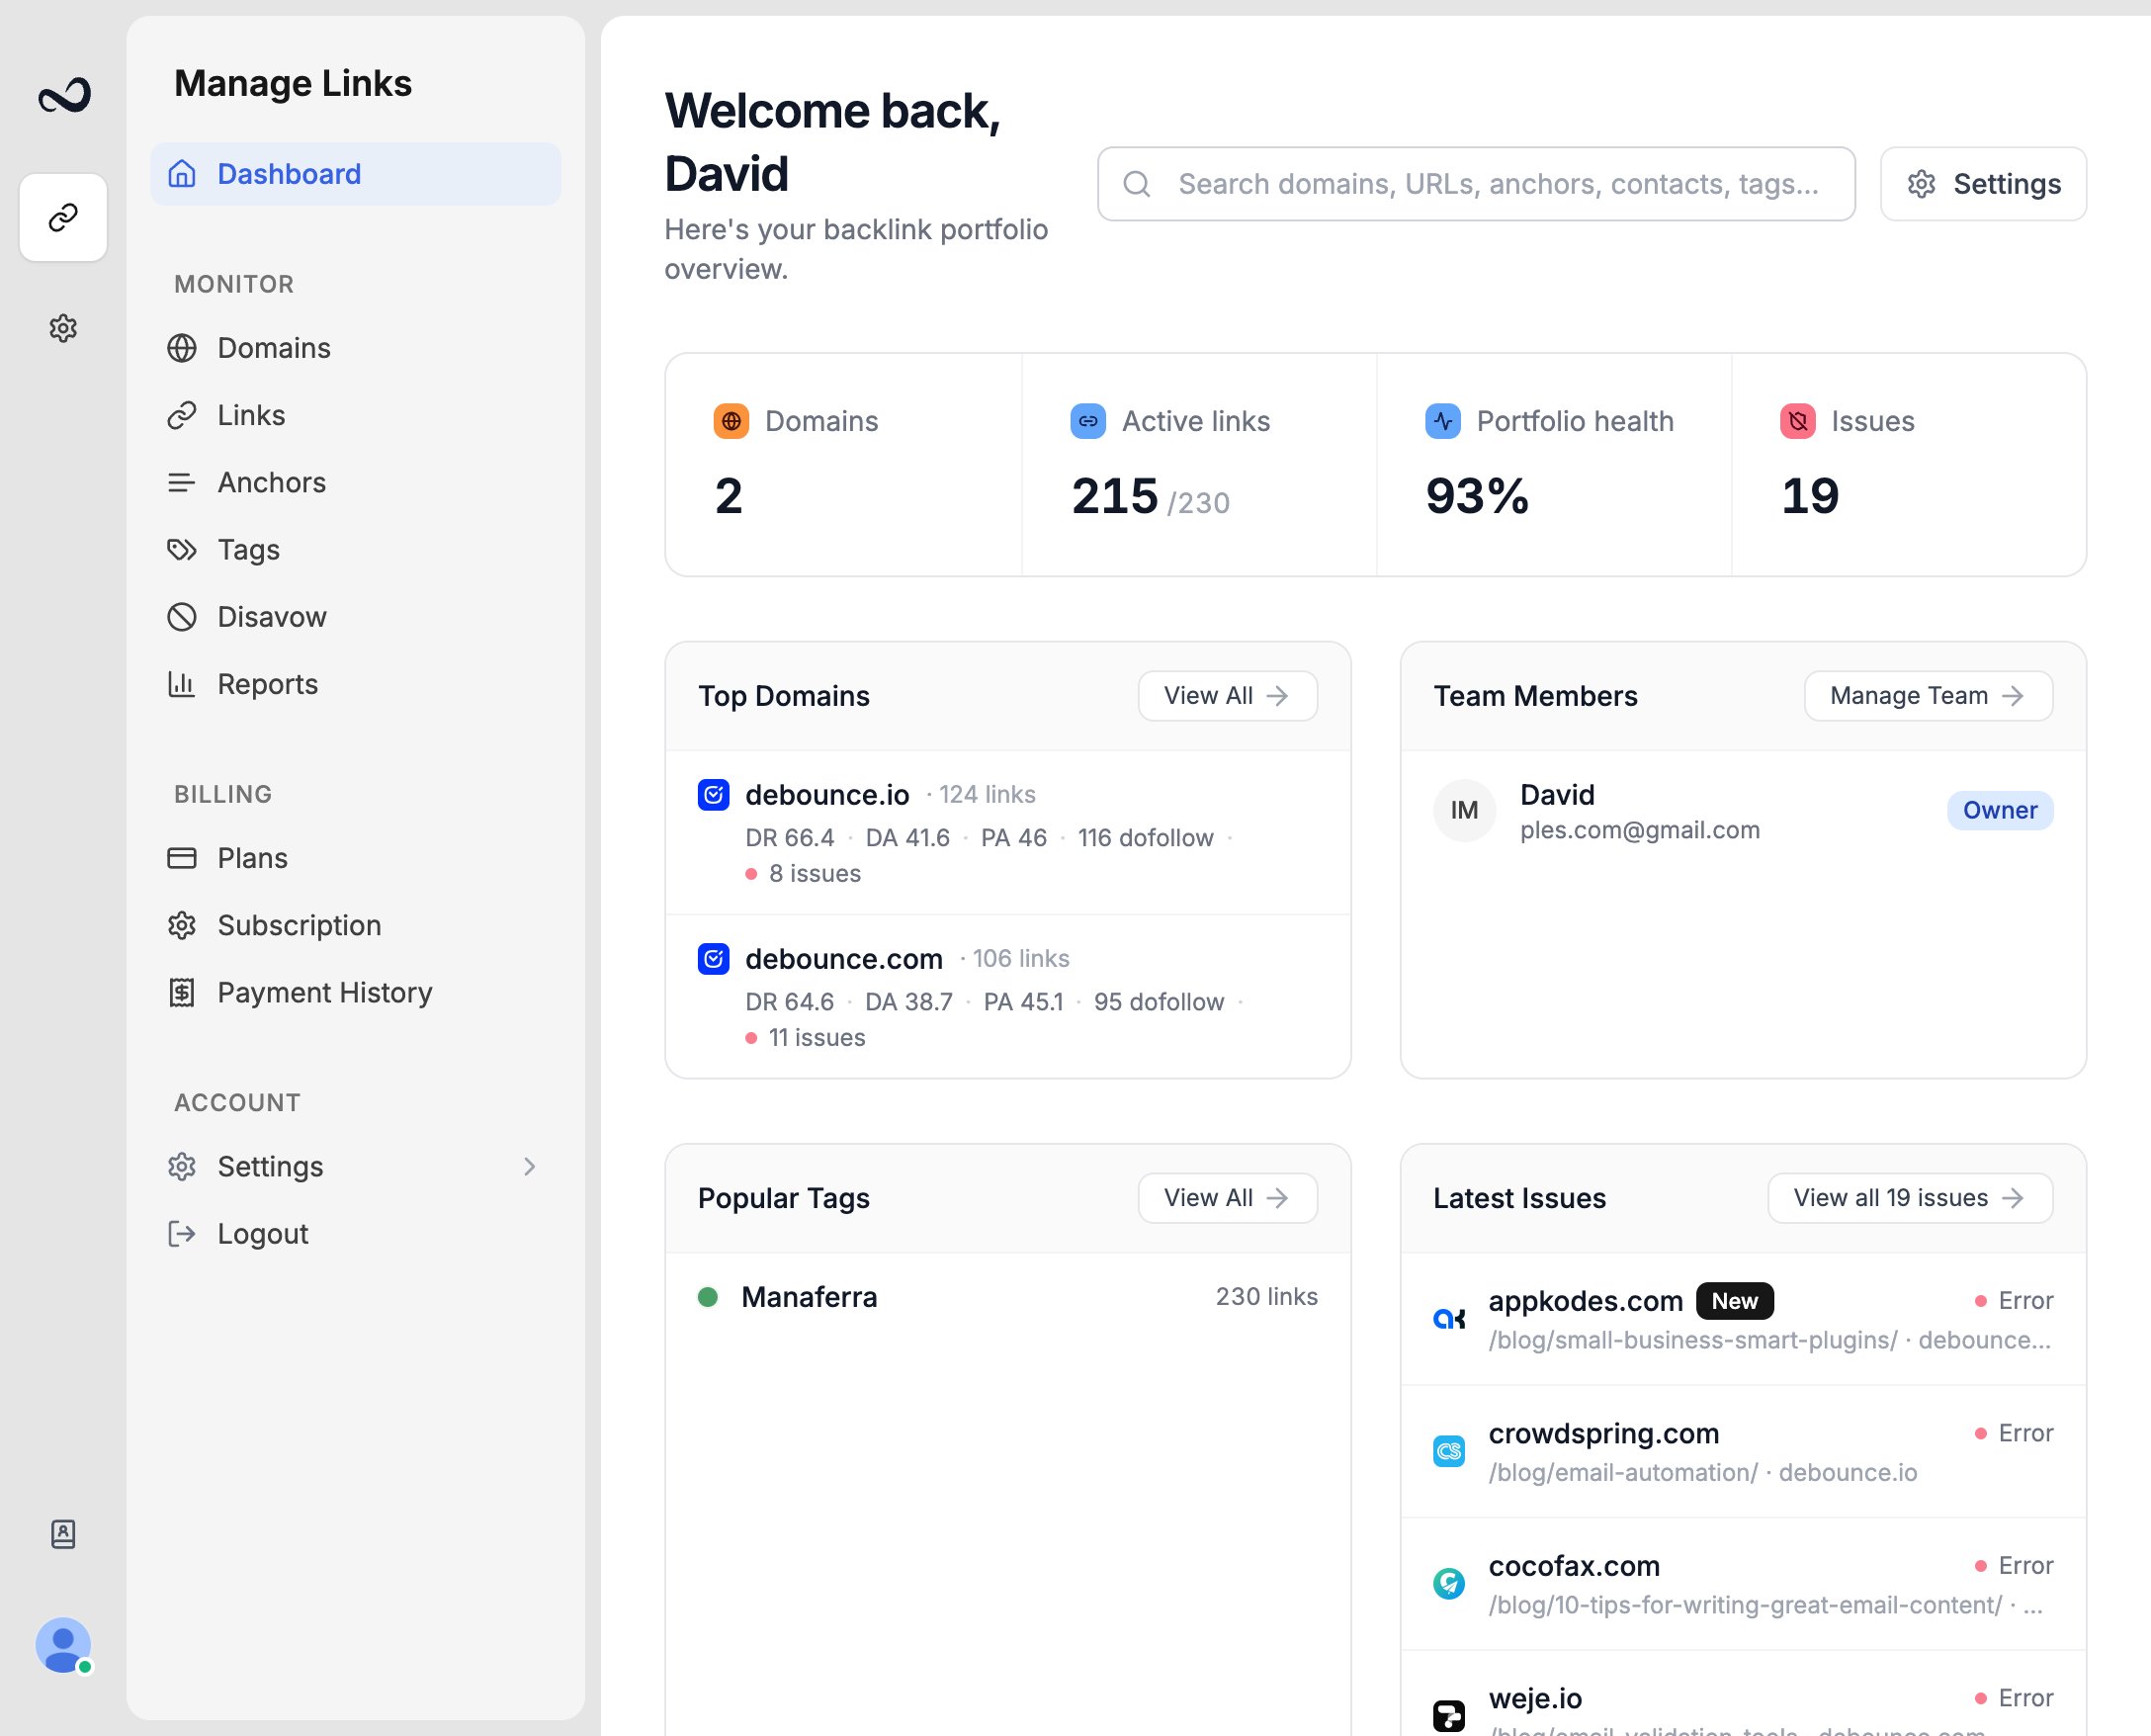Viewport: 2151px width, 1736px height.
Task: Open Domains in Monitor section
Action: coord(355,348)
